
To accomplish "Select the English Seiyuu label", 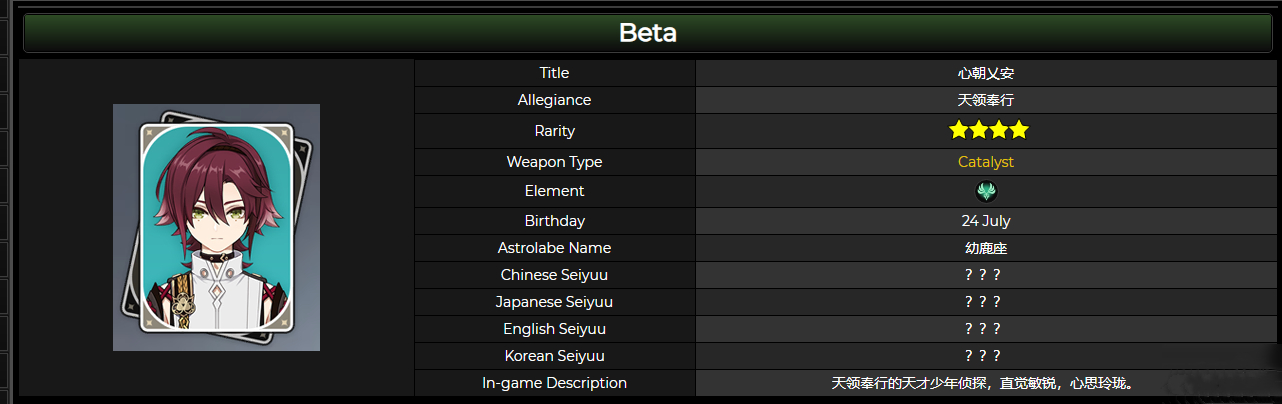I will point(554,329).
